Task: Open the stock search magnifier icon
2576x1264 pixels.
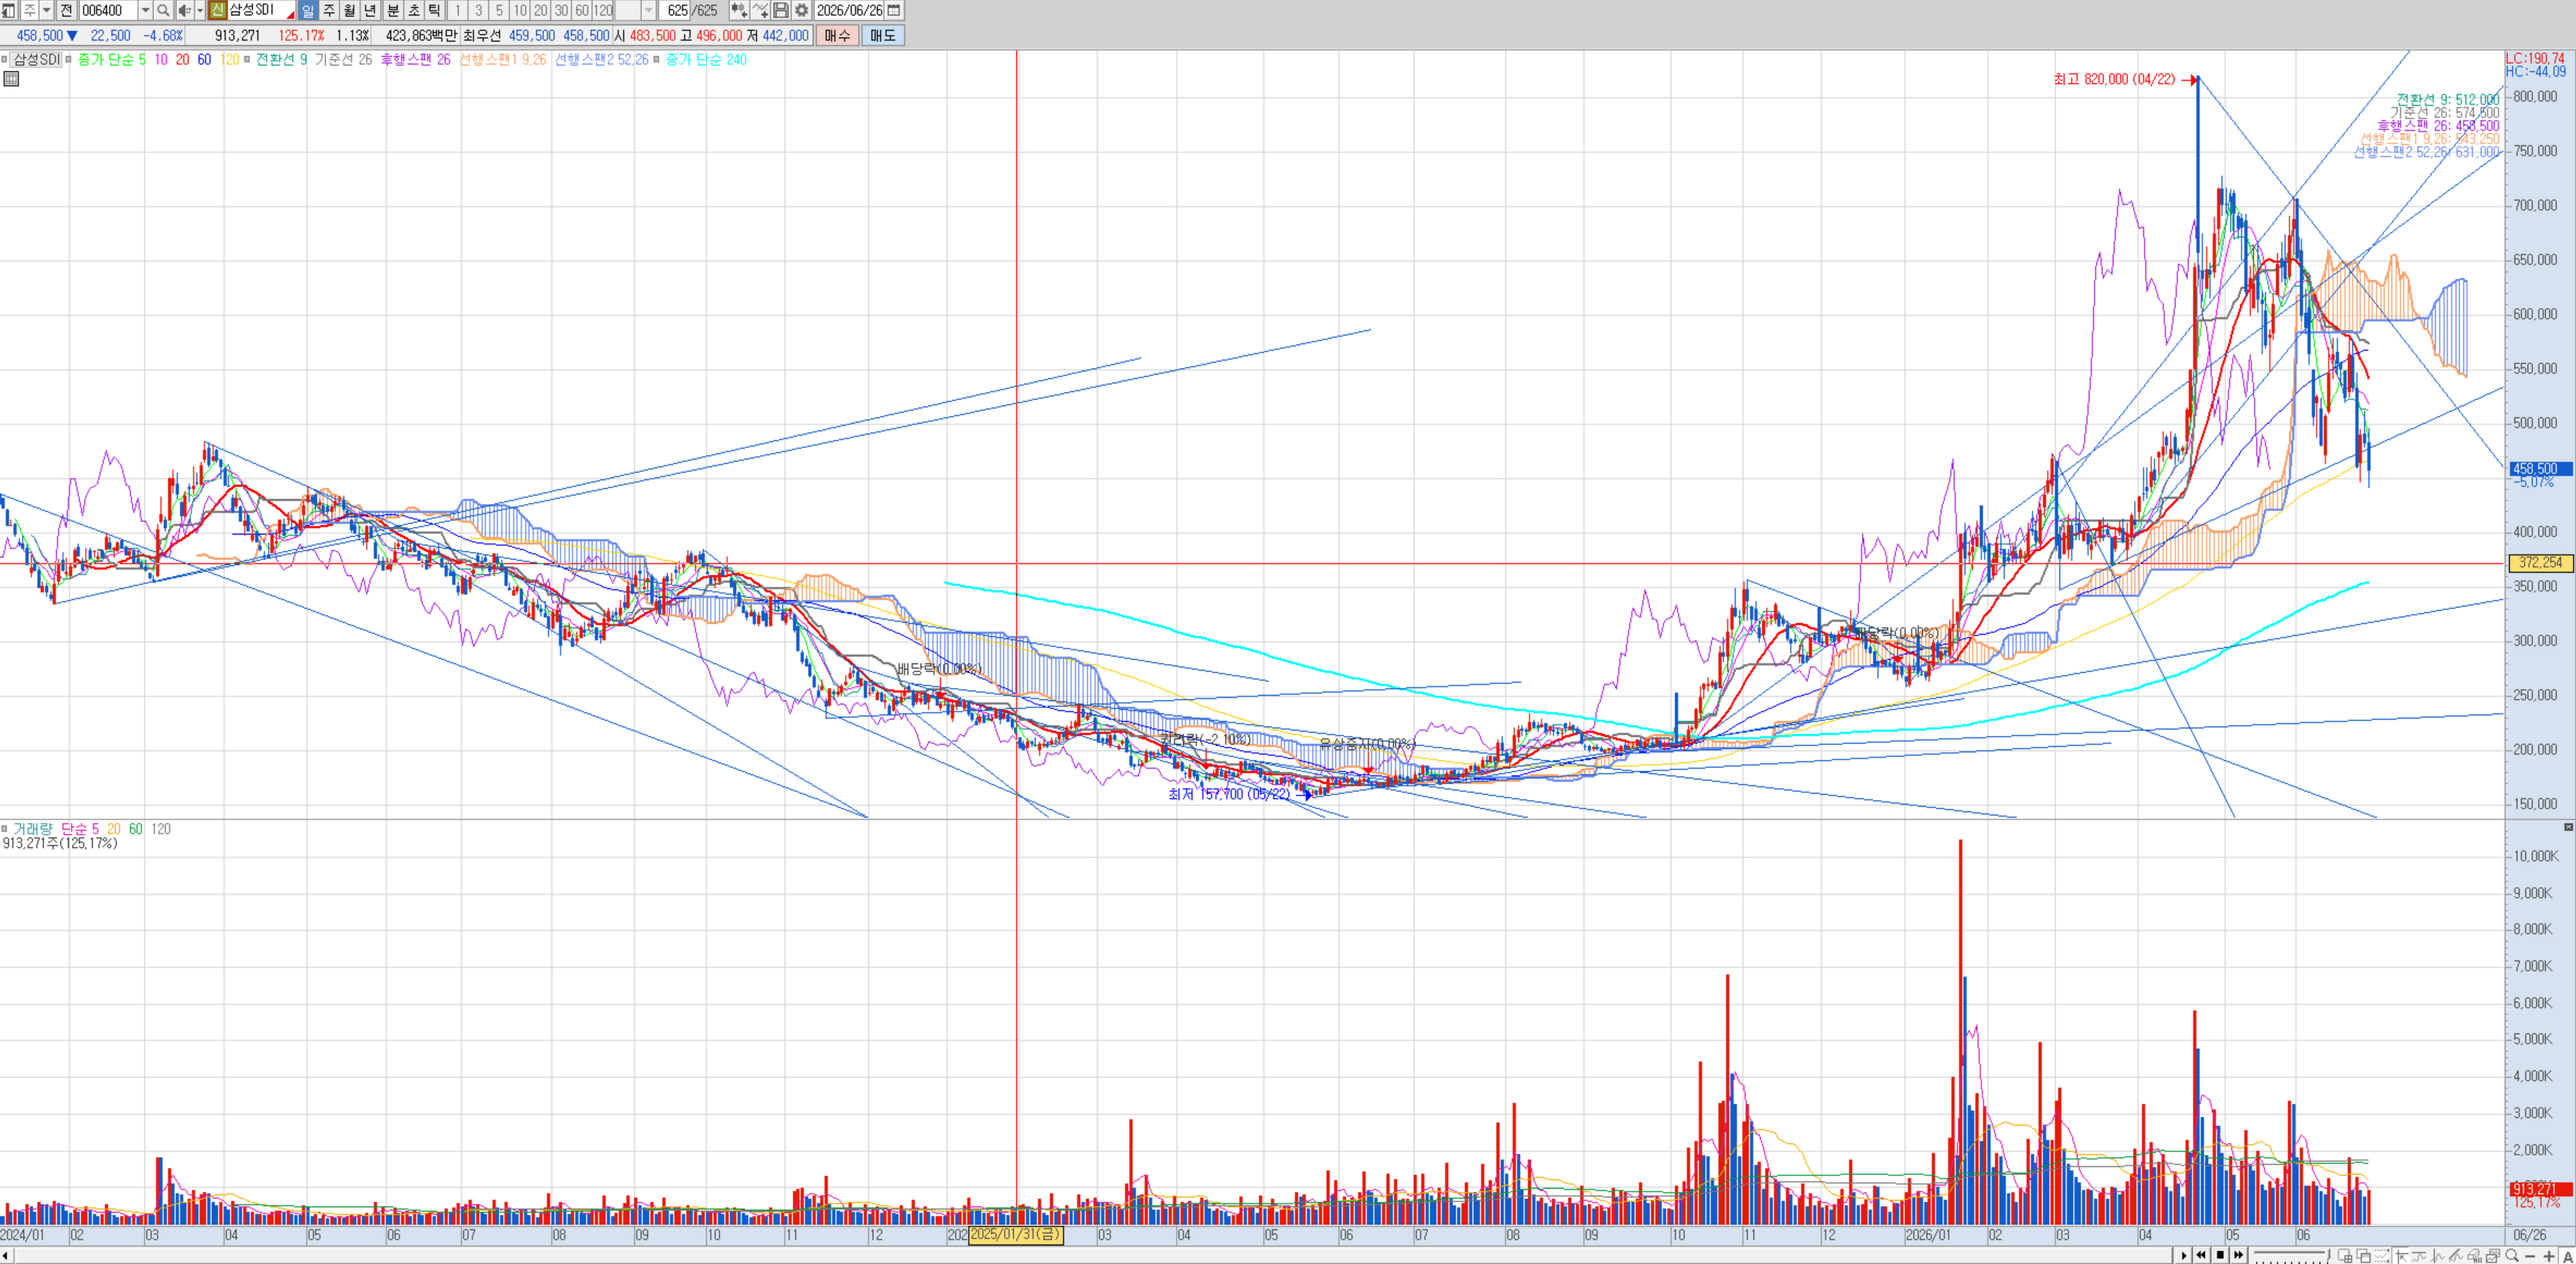Action: pos(163,10)
